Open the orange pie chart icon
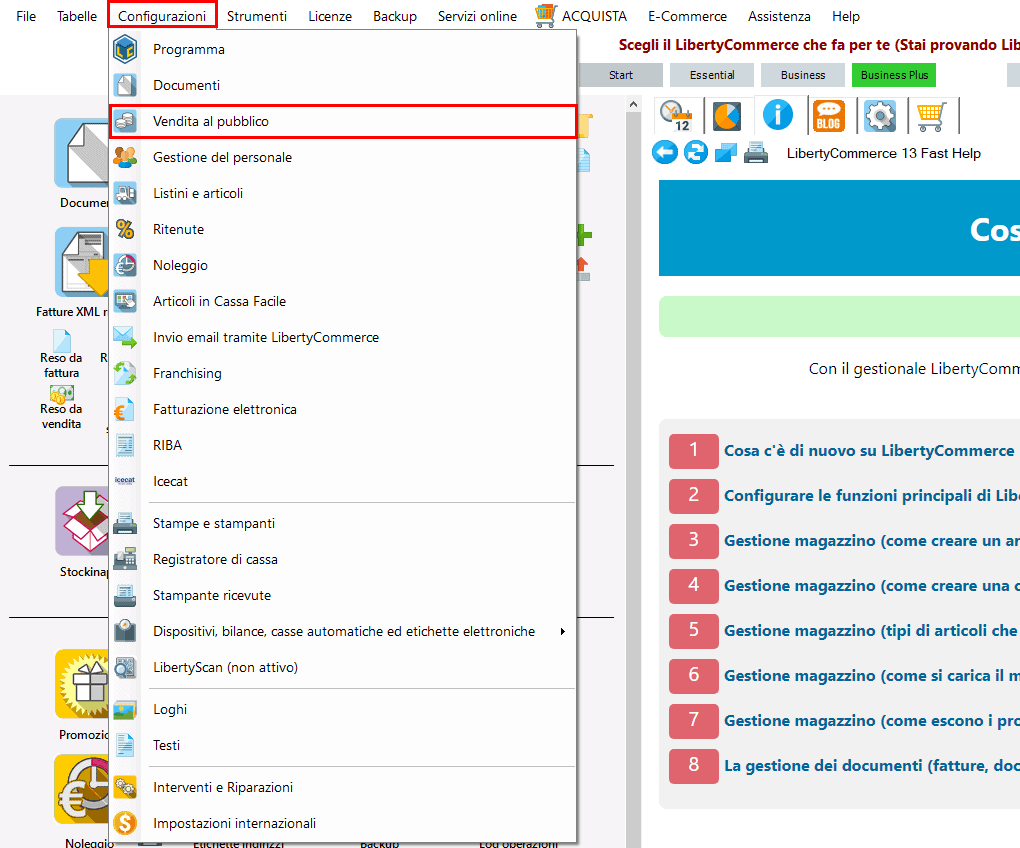Screen dimensions: 1020x848 coord(727,116)
